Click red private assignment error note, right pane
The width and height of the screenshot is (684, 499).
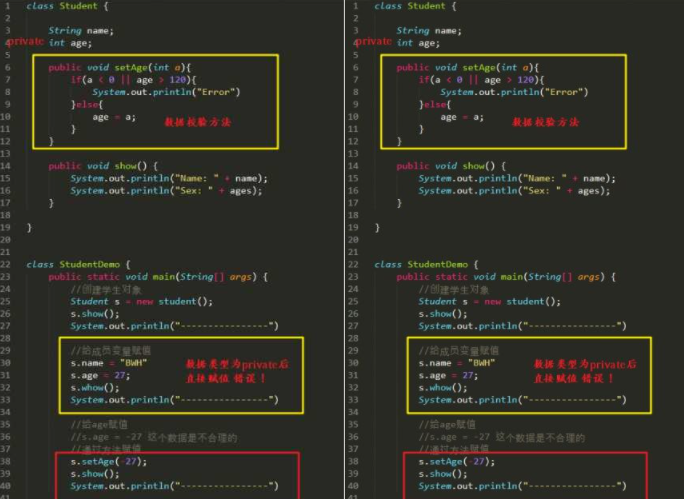584,371
